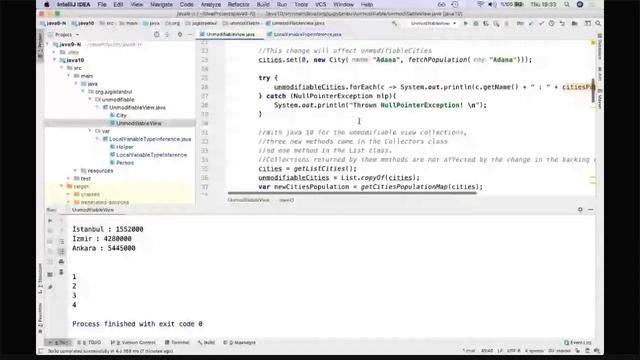Click the locate file target icon in the Project panel
Image resolution: width=640 pixels, height=360 pixels.
point(157,35)
